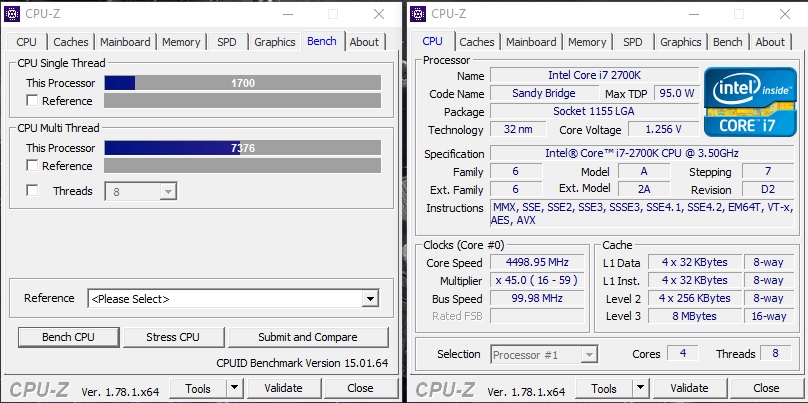Screen dimensions: 808x403
Task: Open Graphics tab in left window
Action: 275,42
